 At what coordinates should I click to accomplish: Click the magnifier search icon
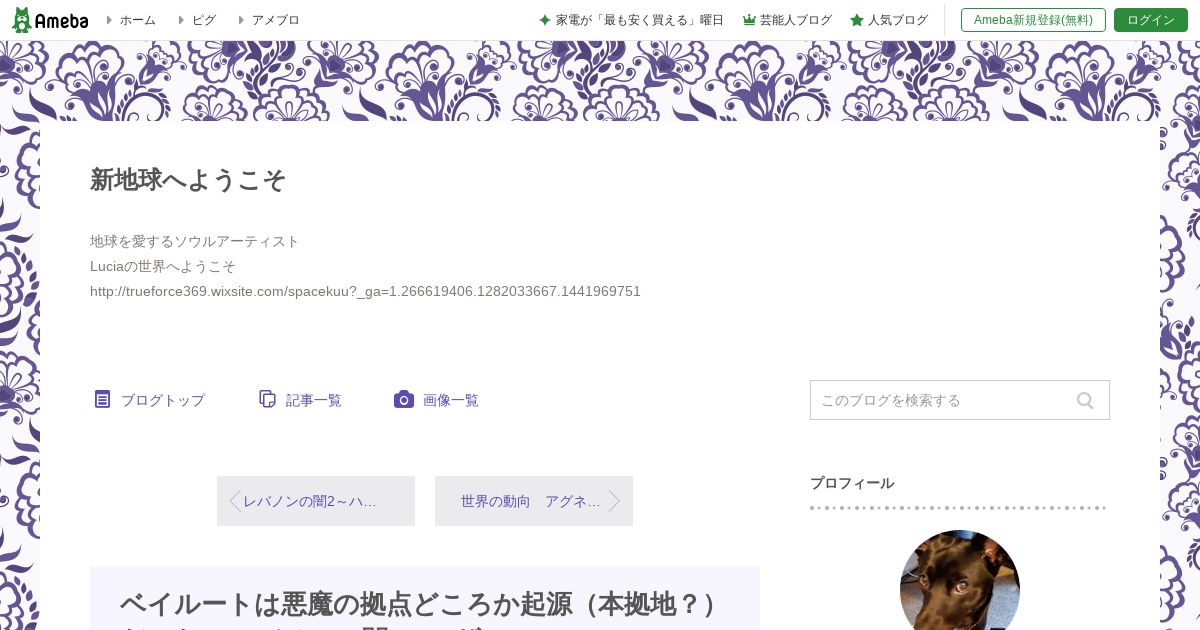click(1085, 400)
